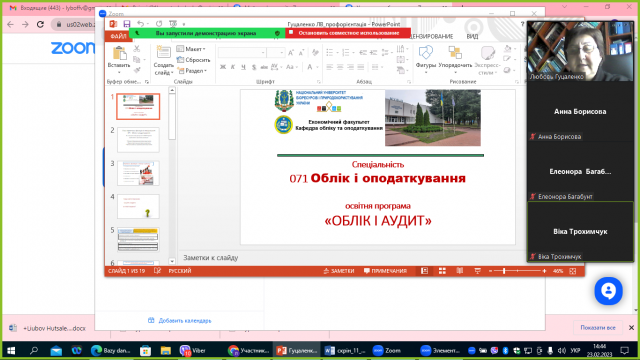Open the ФАЙЛ tab
640x360 pixels.
[118, 36]
